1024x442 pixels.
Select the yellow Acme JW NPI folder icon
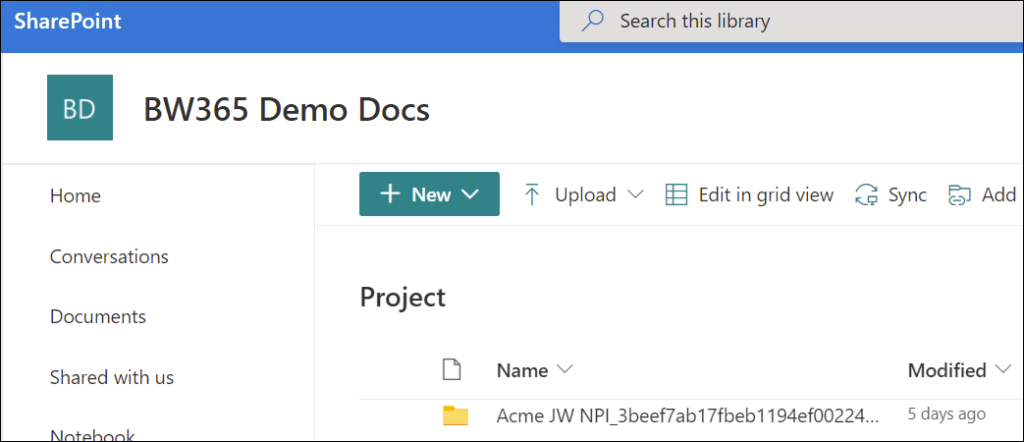tap(455, 415)
